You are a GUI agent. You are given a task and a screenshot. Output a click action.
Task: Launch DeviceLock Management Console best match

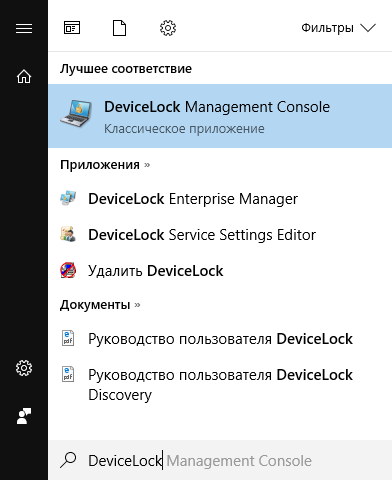click(x=220, y=116)
